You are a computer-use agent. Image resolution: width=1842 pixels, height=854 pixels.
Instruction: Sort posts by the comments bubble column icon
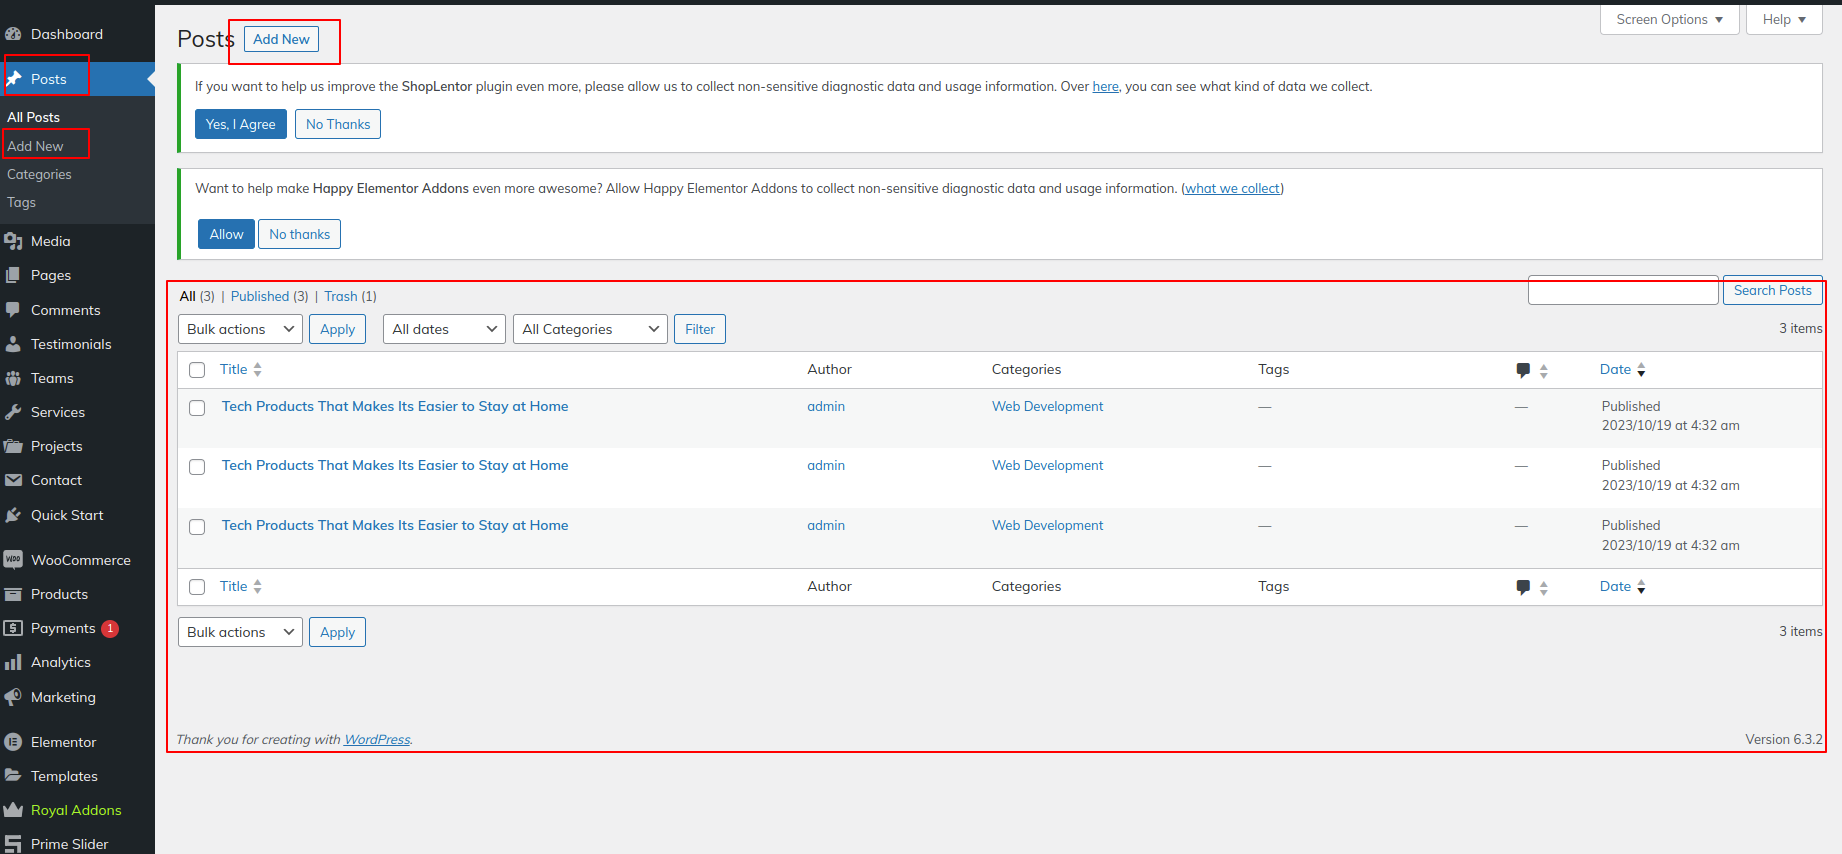click(x=1523, y=370)
